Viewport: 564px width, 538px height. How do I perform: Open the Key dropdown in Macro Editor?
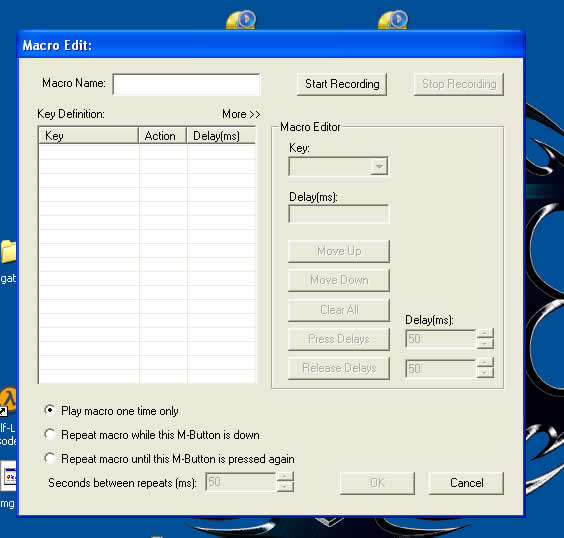point(379,167)
